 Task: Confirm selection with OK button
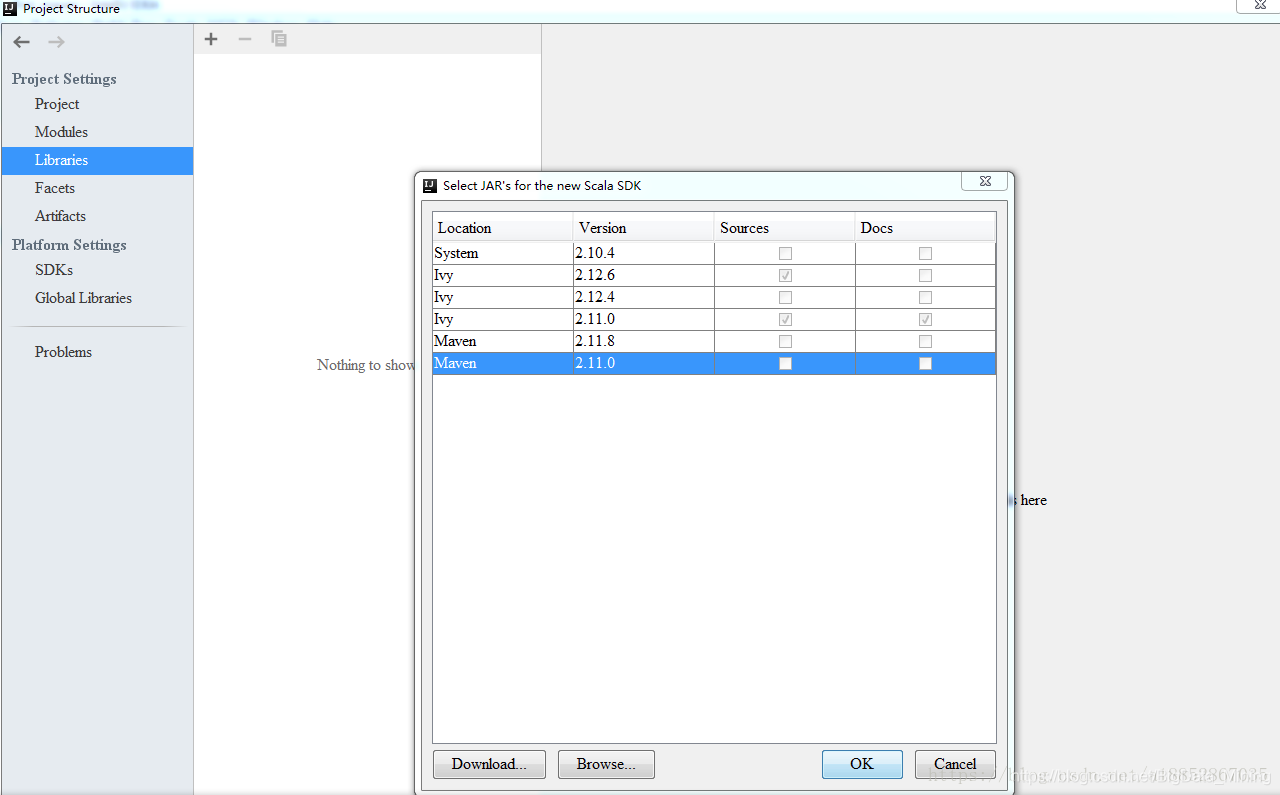[x=862, y=764]
